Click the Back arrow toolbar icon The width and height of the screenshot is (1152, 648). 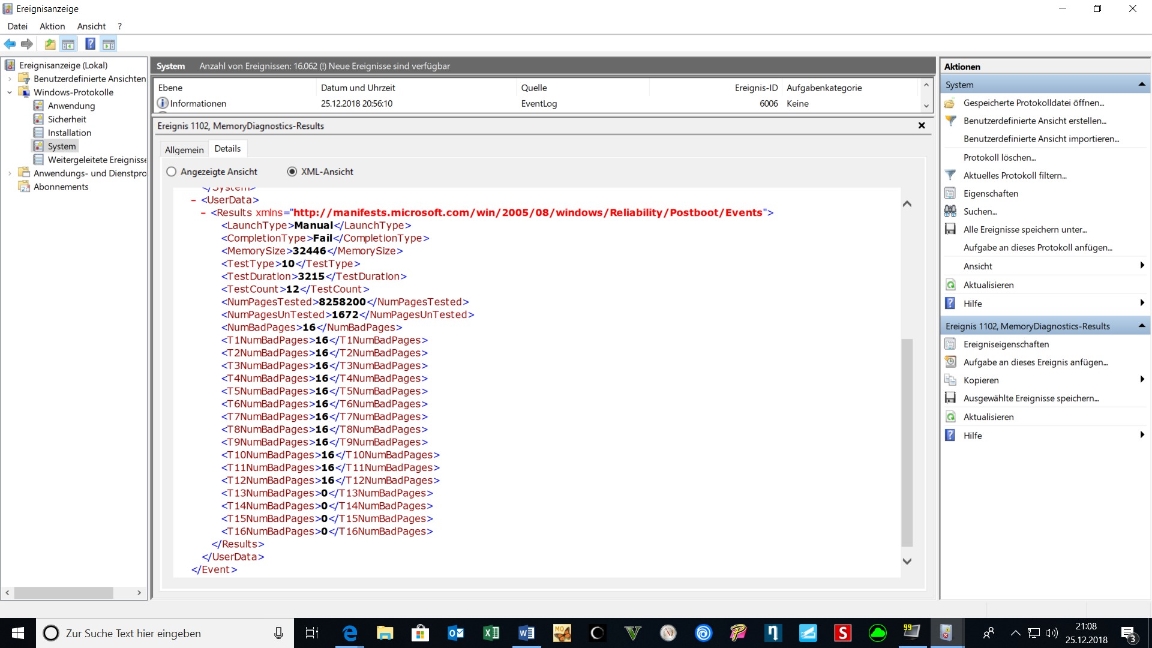pyautogui.click(x=10, y=45)
